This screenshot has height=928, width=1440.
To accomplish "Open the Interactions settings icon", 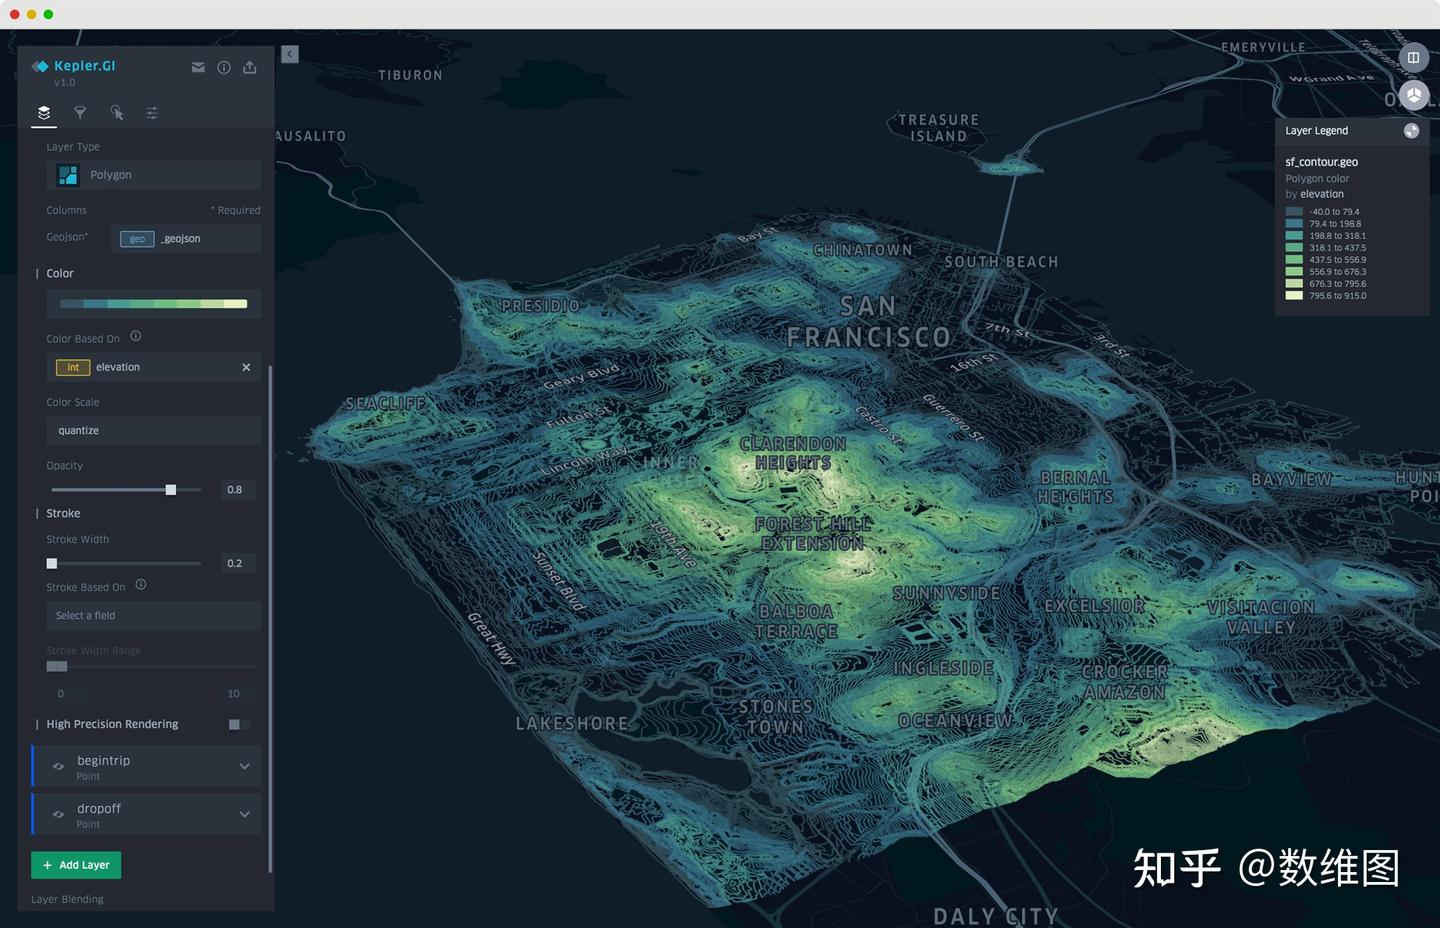I will point(117,112).
